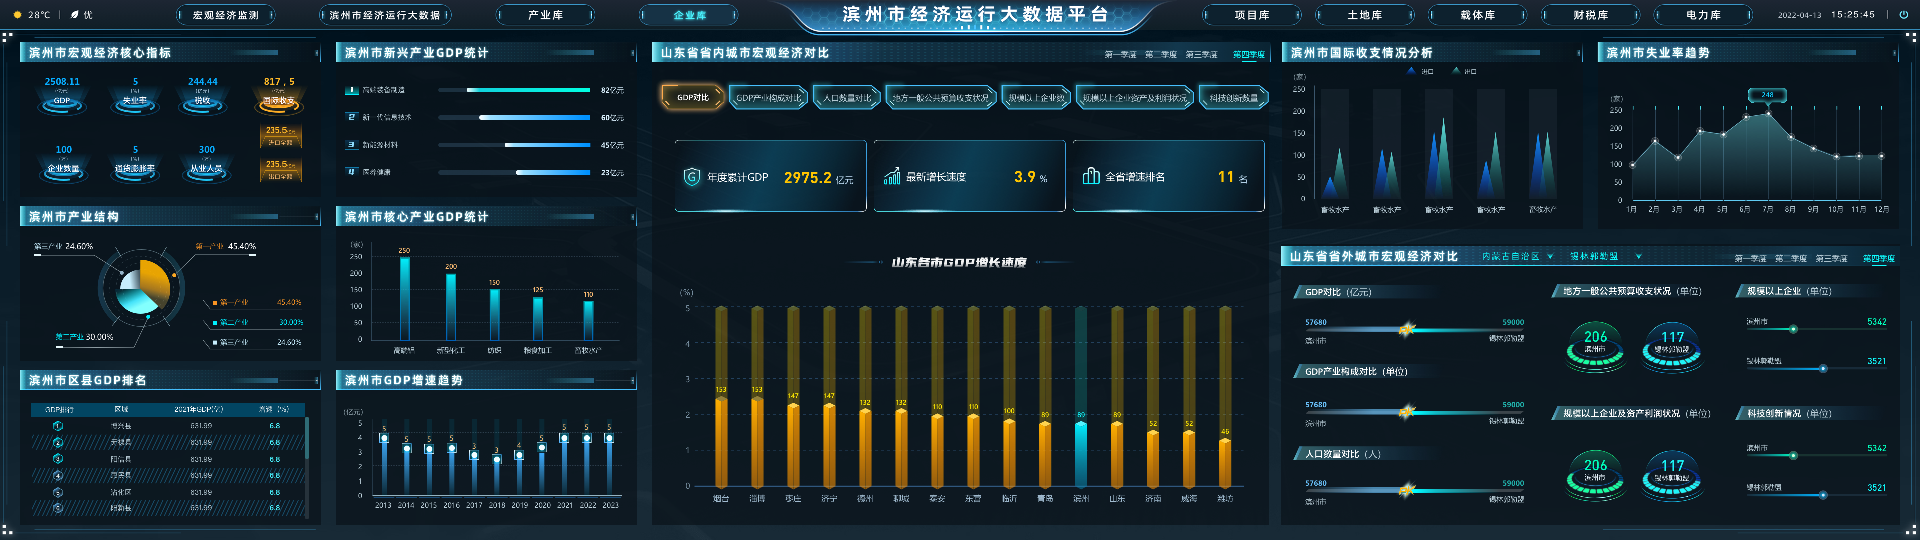Image resolution: width=1920 pixels, height=540 pixels.
Task: Open the 滨州市经济运行大数据 navigation tab
Action: point(385,15)
